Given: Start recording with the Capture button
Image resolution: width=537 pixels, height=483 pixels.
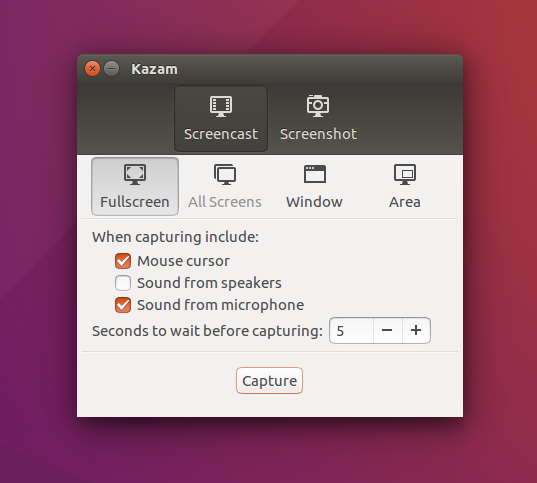Looking at the screenshot, I should point(270,381).
